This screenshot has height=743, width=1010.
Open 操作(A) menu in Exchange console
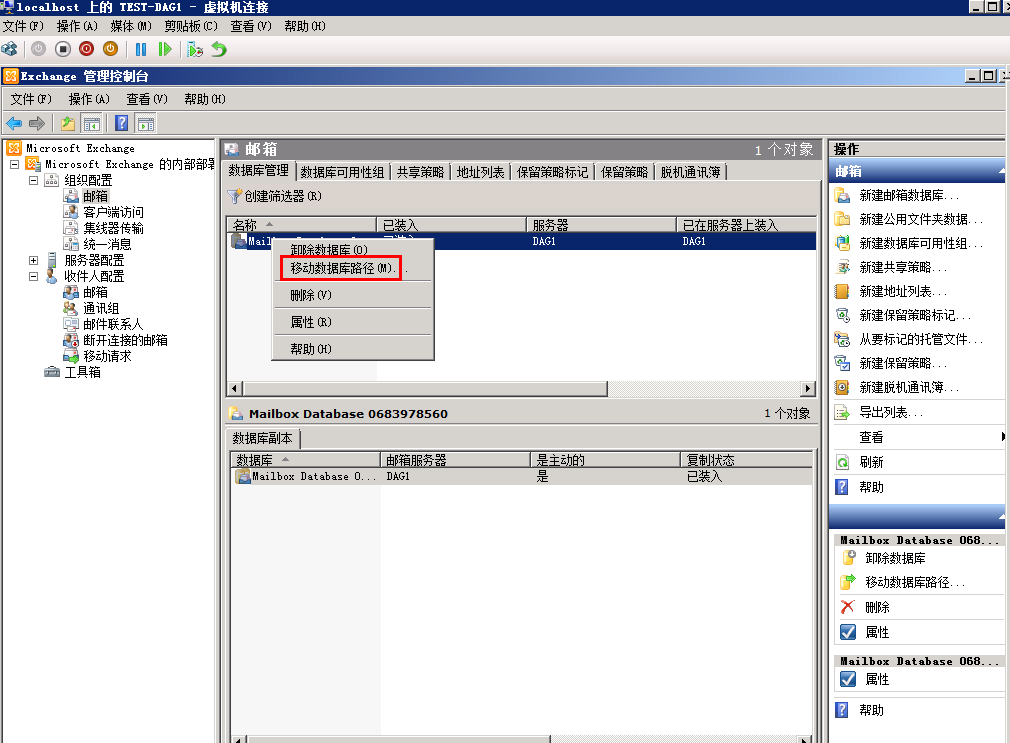pos(89,99)
